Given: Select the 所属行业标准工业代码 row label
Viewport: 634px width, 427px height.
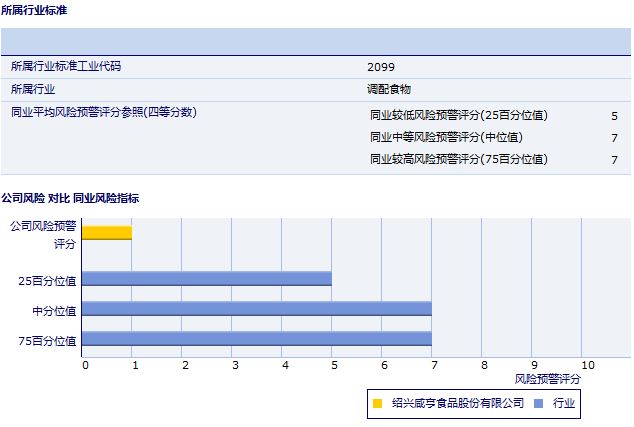Looking at the screenshot, I should (66, 66).
